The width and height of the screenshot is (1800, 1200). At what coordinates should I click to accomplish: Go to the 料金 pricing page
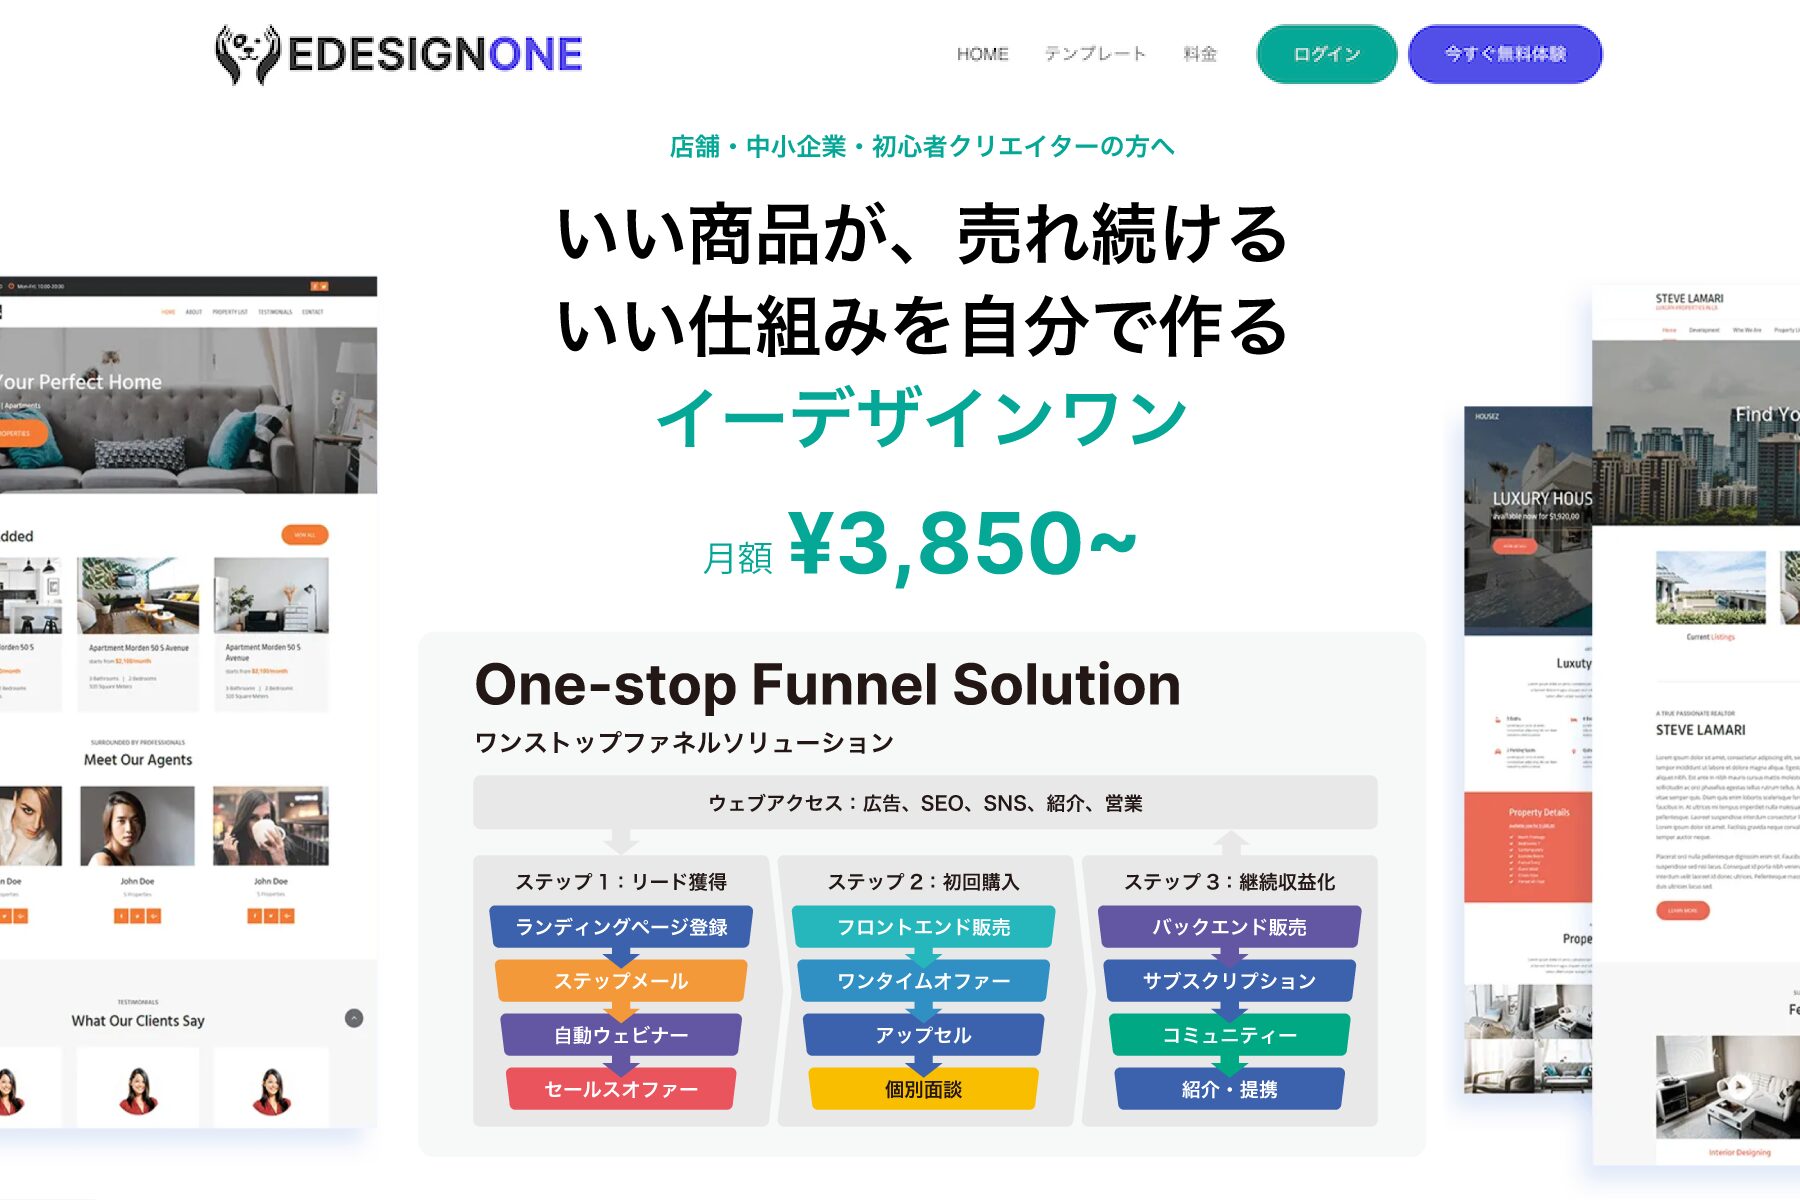point(1200,54)
